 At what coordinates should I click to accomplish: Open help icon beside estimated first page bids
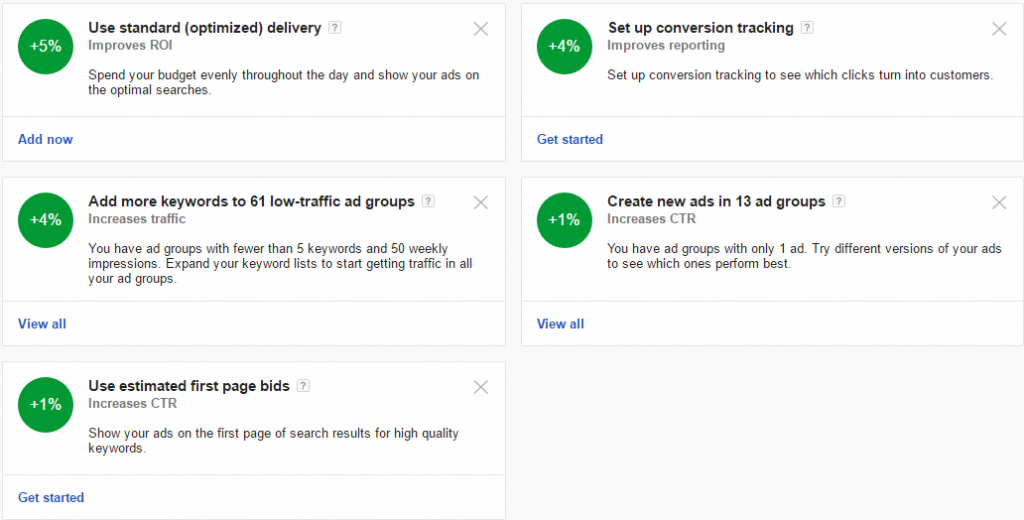click(x=303, y=386)
